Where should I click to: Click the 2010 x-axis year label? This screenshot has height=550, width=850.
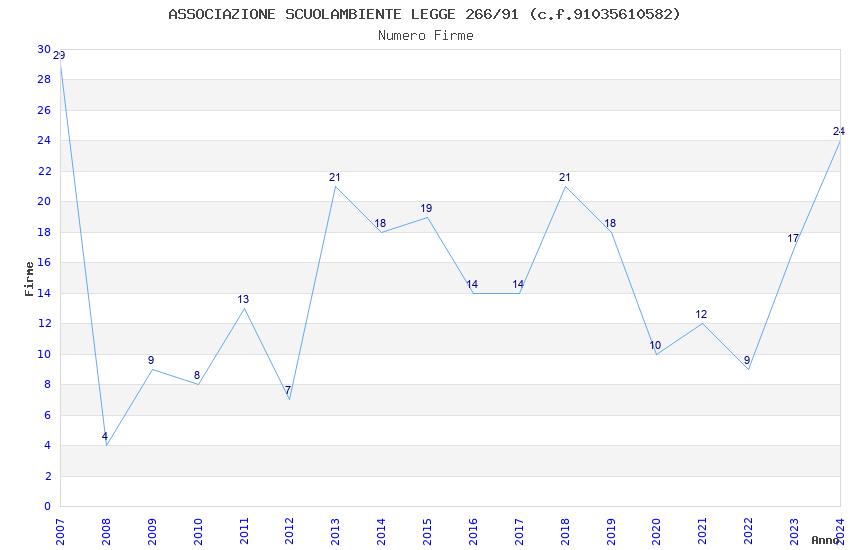198,532
